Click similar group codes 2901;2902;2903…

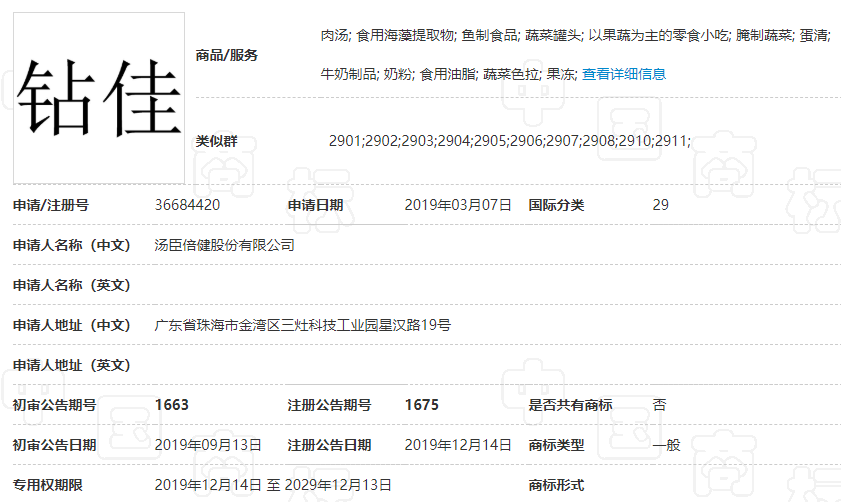click(x=510, y=141)
